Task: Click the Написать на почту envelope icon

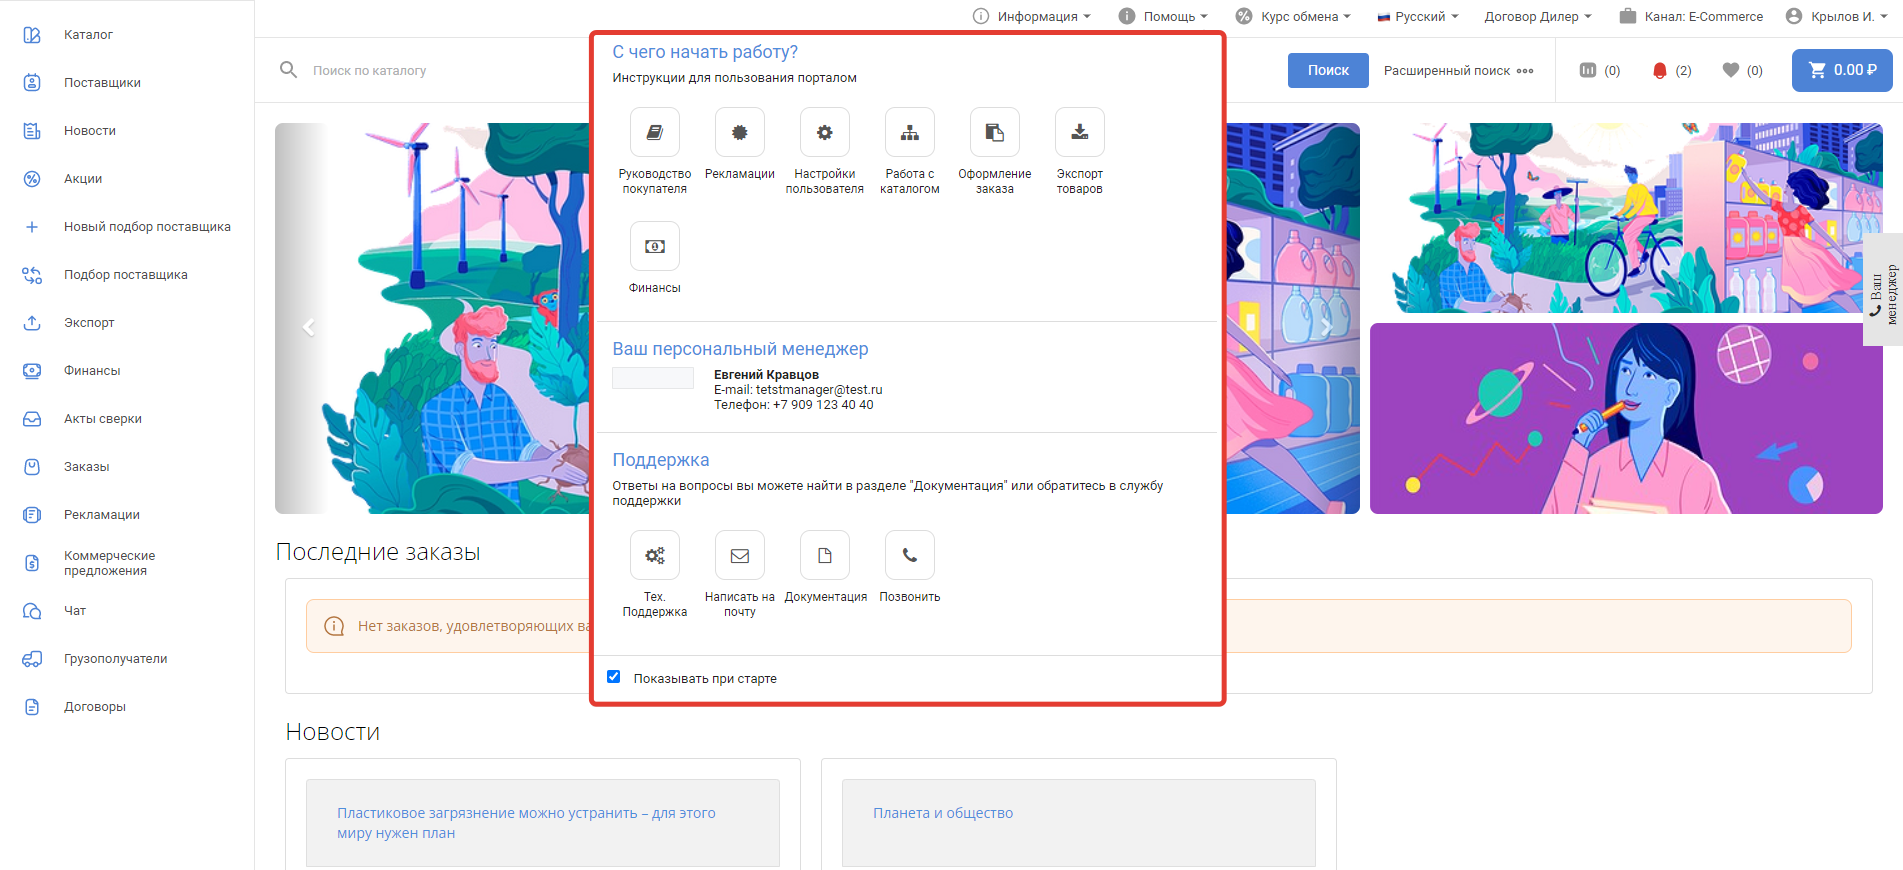Action: pyautogui.click(x=739, y=556)
